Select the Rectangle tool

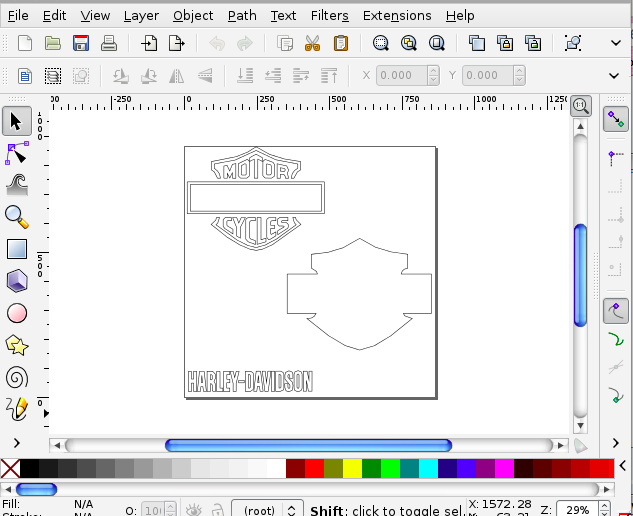point(17,249)
